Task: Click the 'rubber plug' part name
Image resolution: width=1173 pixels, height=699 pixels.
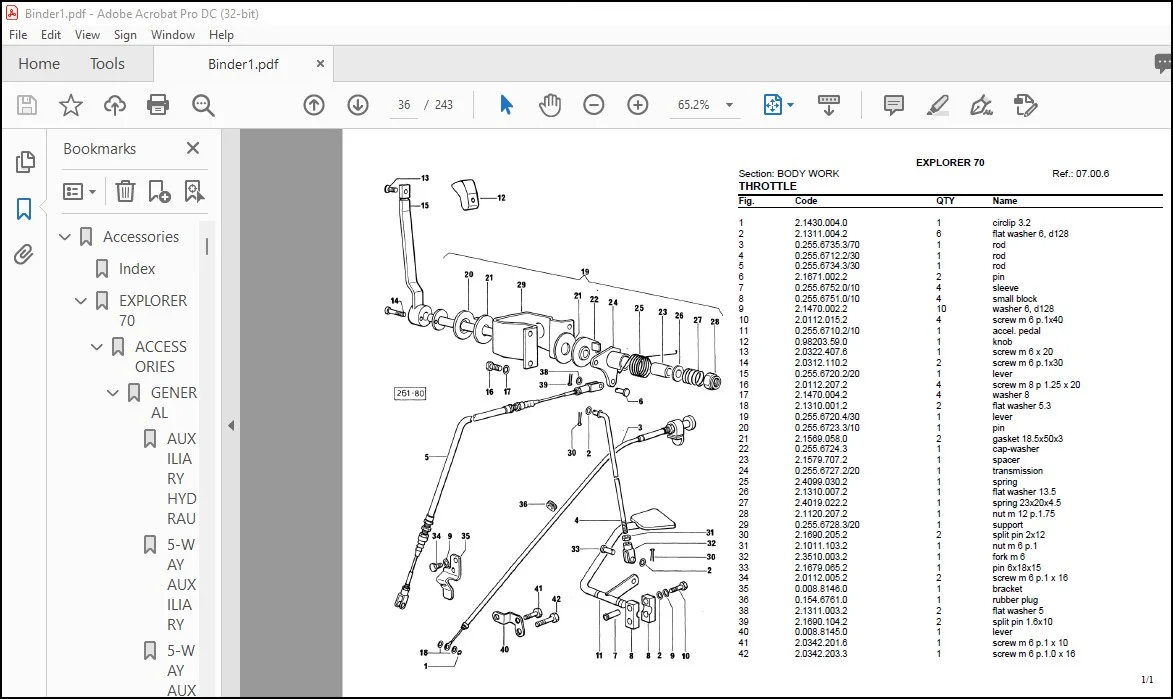Action: point(1015,600)
